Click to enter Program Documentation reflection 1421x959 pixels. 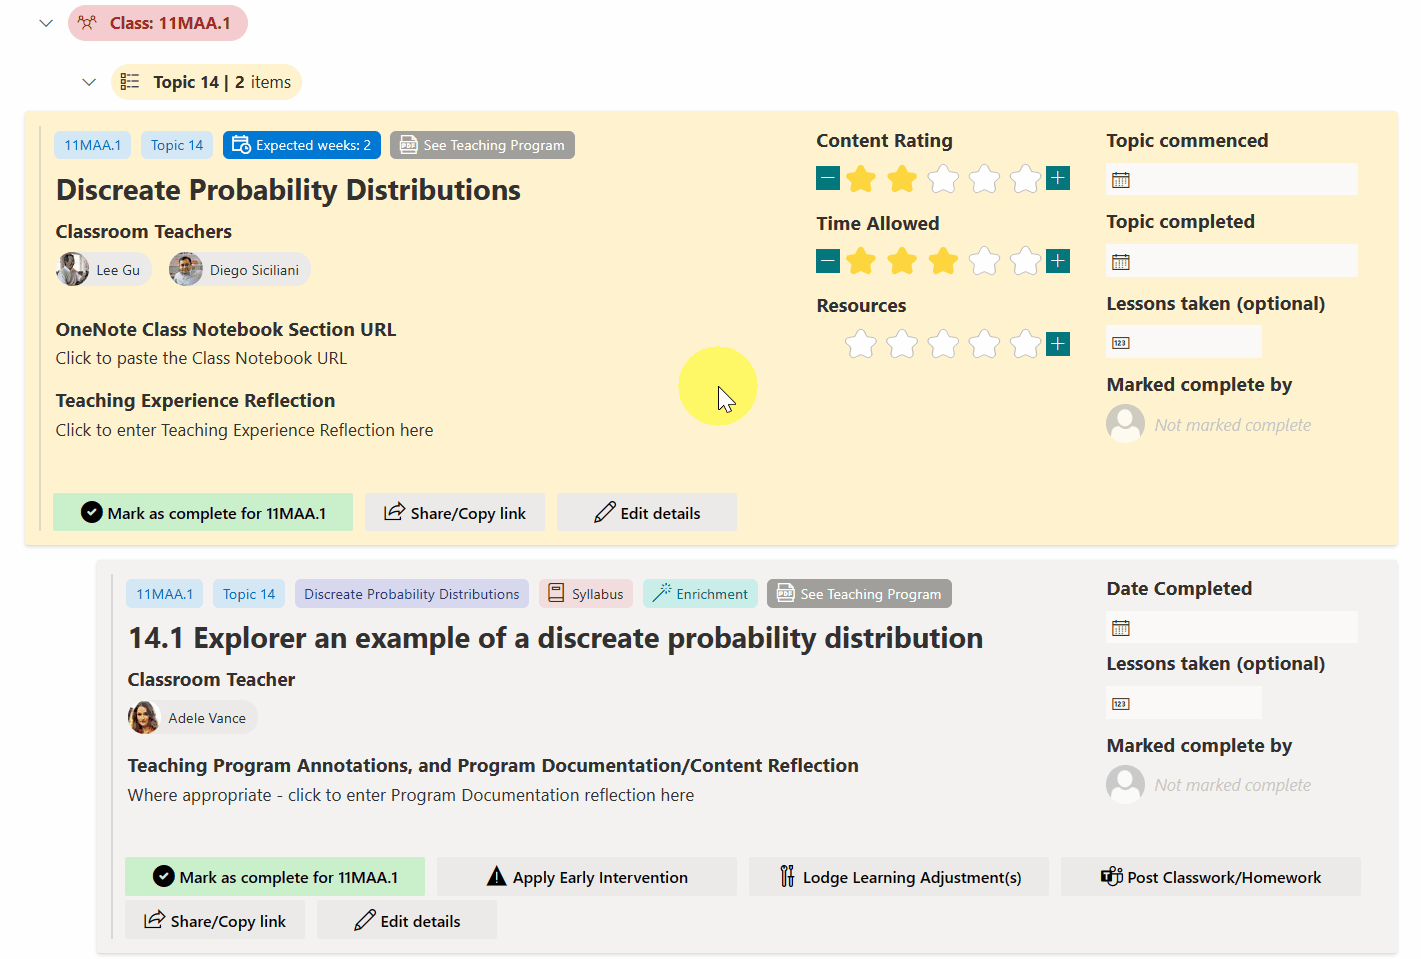[411, 795]
